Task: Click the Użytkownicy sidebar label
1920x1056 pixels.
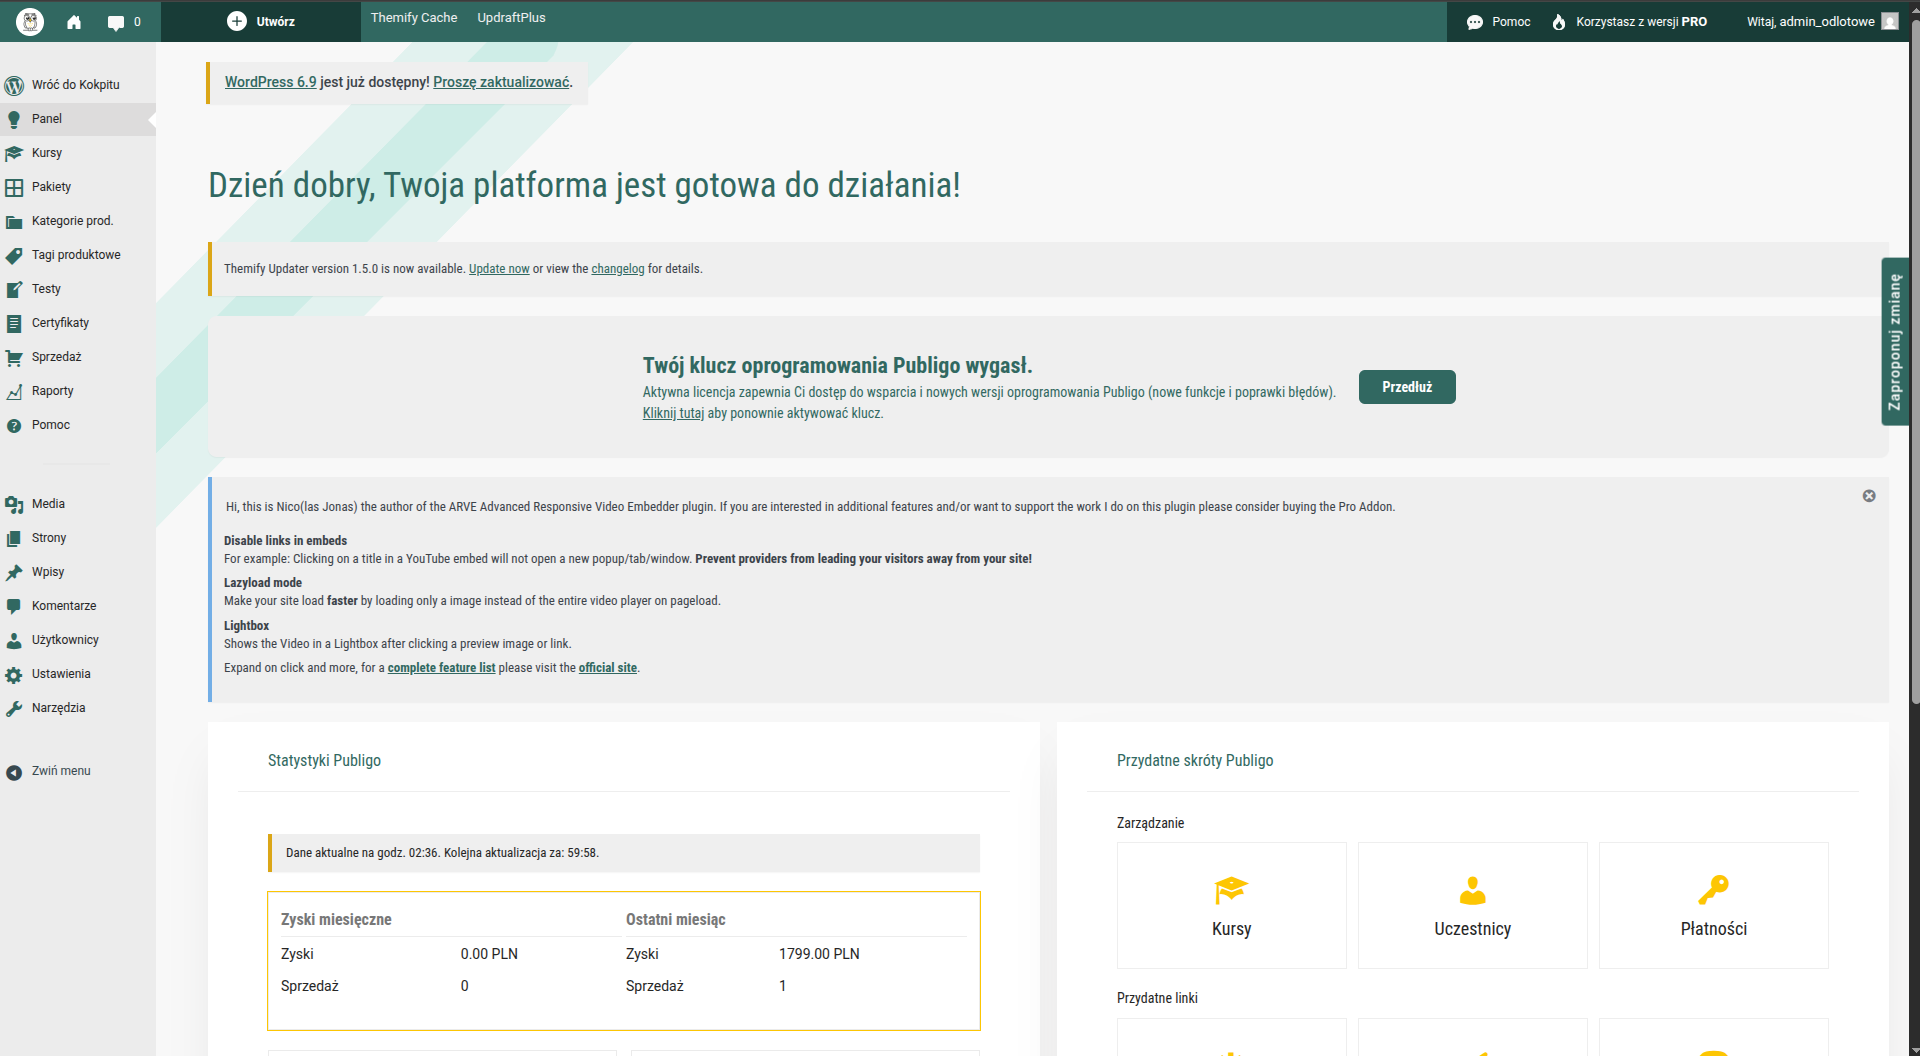Action: [x=65, y=640]
